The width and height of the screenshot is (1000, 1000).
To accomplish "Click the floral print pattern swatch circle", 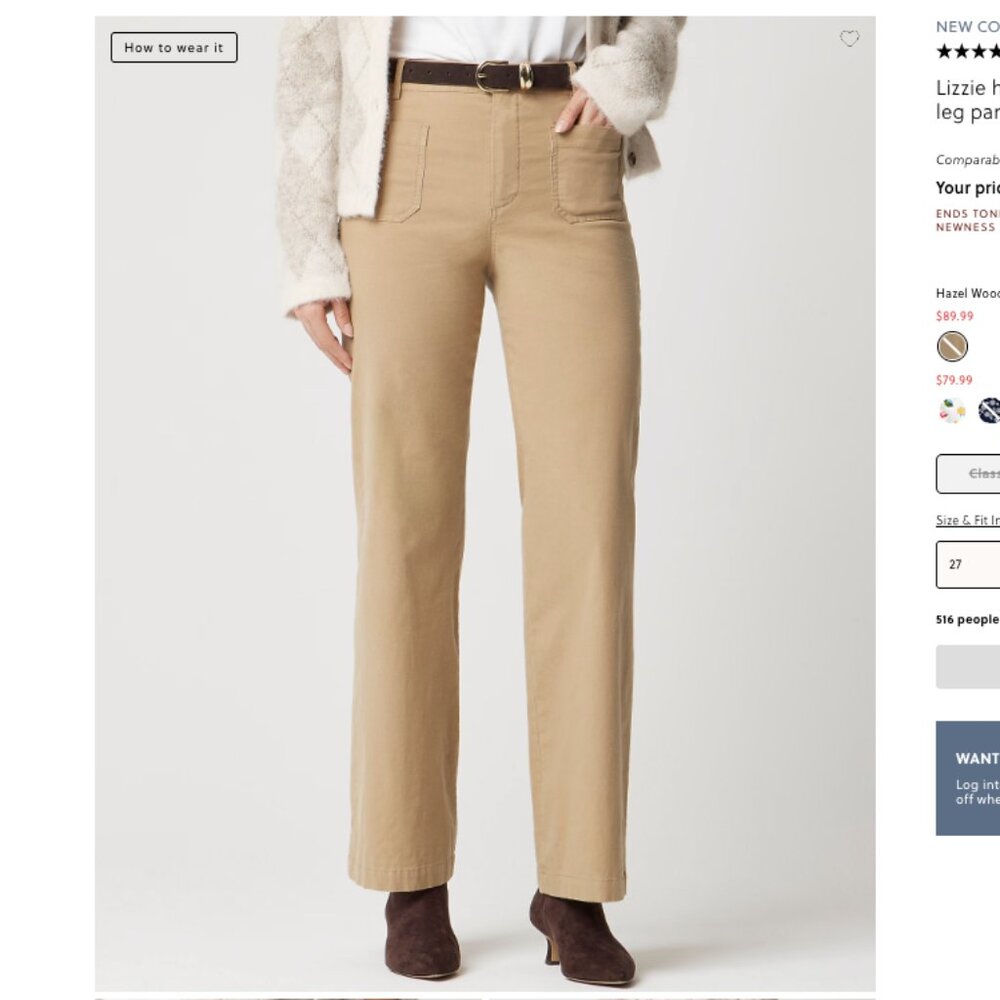I will coord(952,410).
